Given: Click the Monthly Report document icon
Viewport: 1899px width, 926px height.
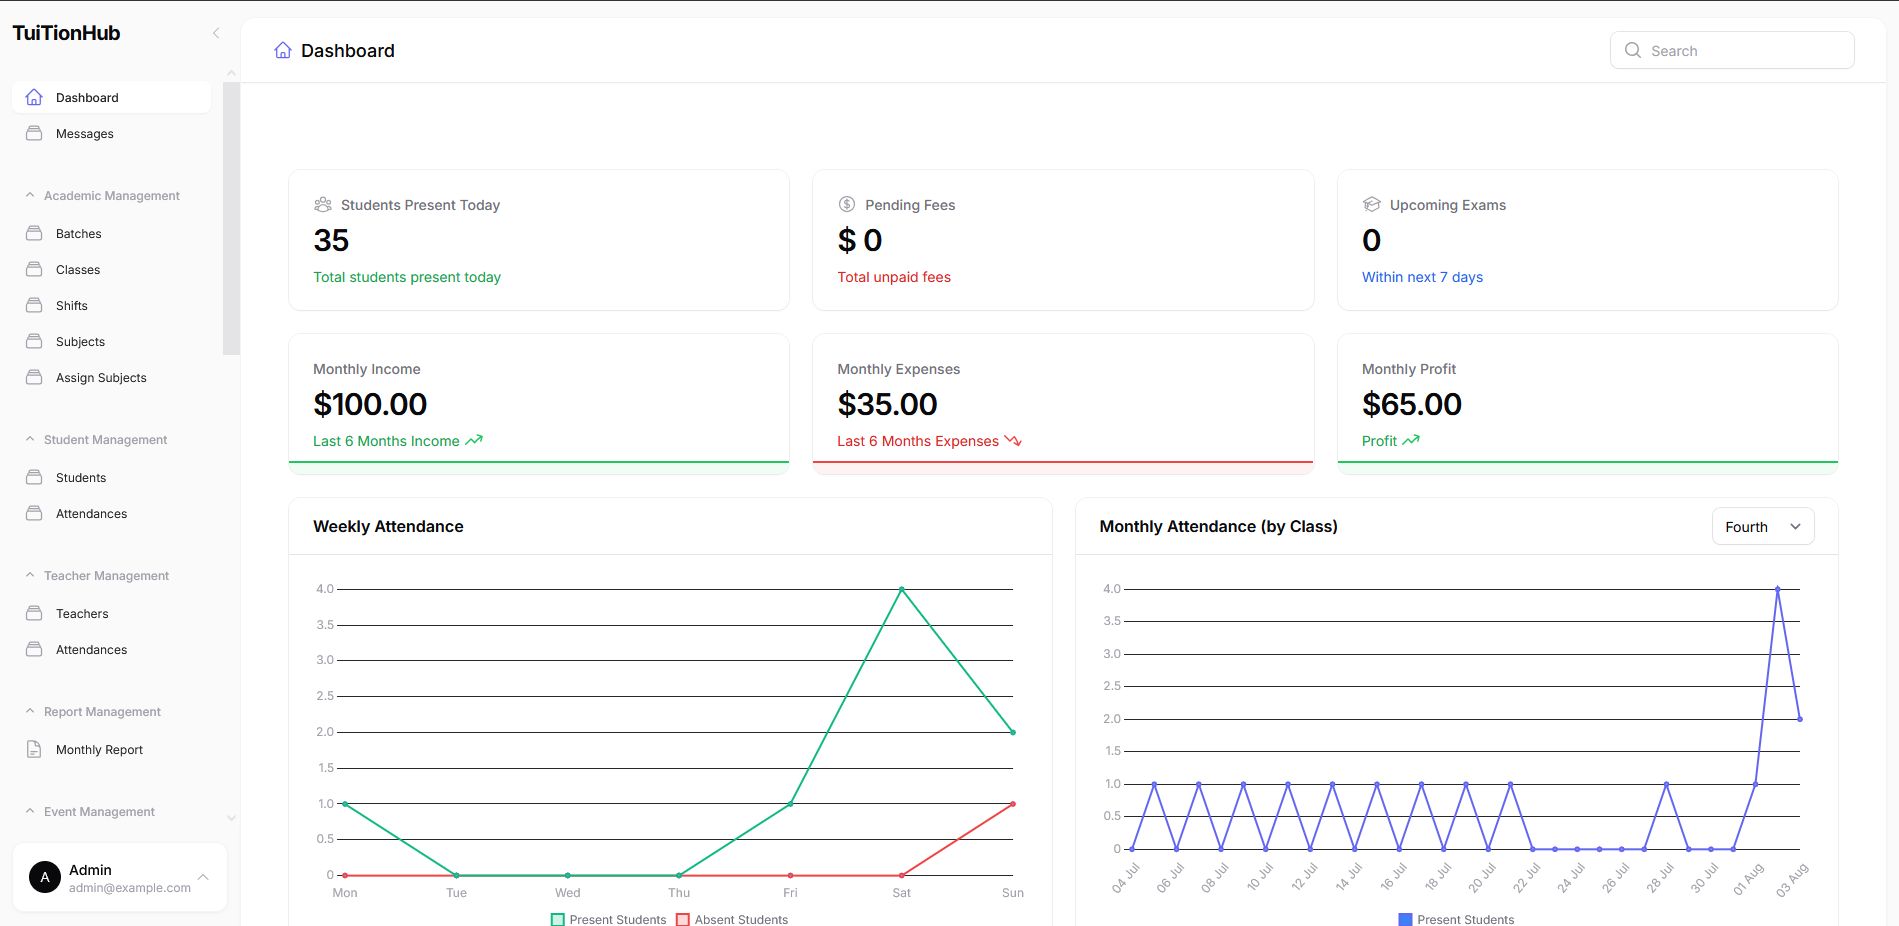Looking at the screenshot, I should 34,749.
